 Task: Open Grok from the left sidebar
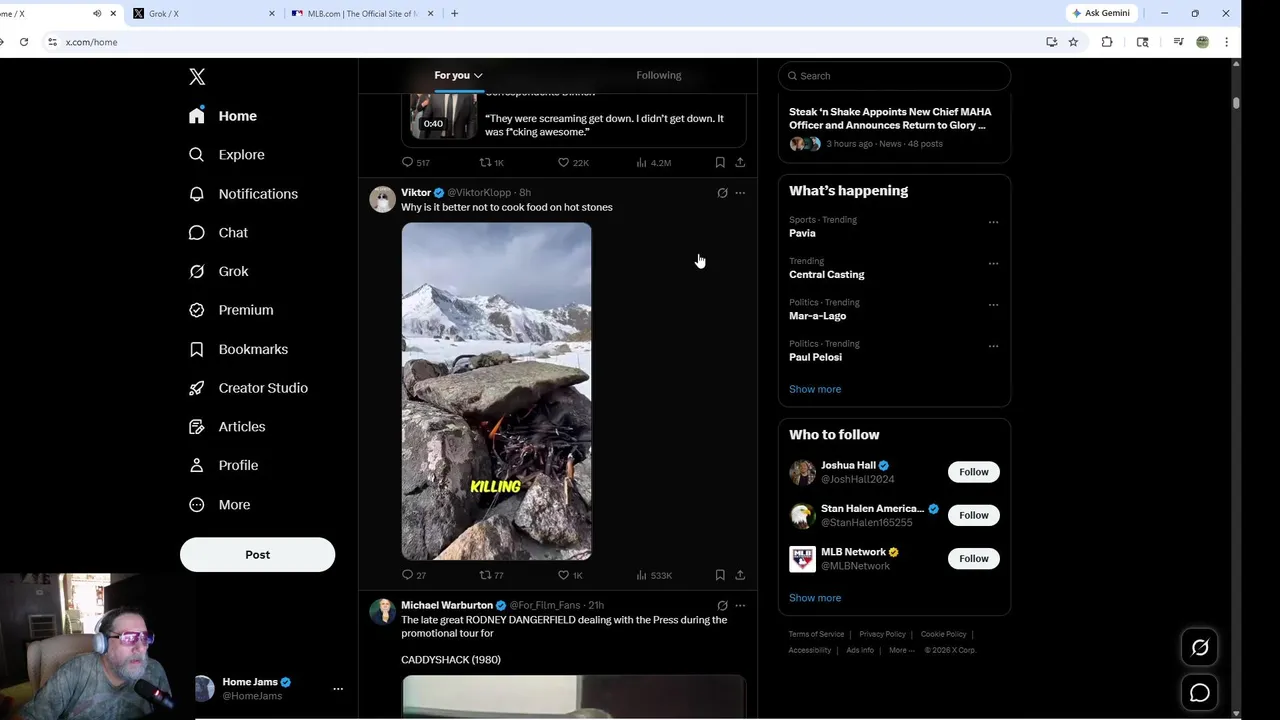click(x=219, y=271)
